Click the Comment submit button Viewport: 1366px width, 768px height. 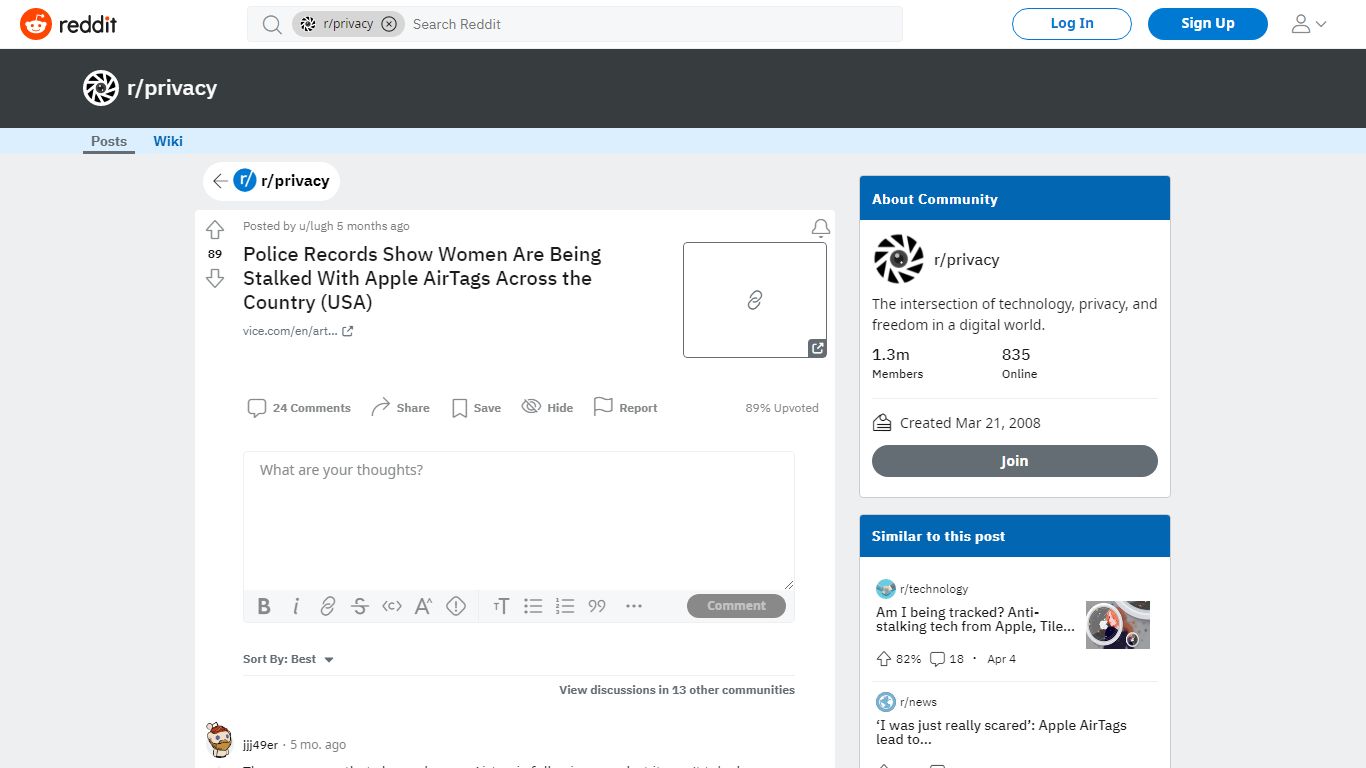(x=736, y=606)
